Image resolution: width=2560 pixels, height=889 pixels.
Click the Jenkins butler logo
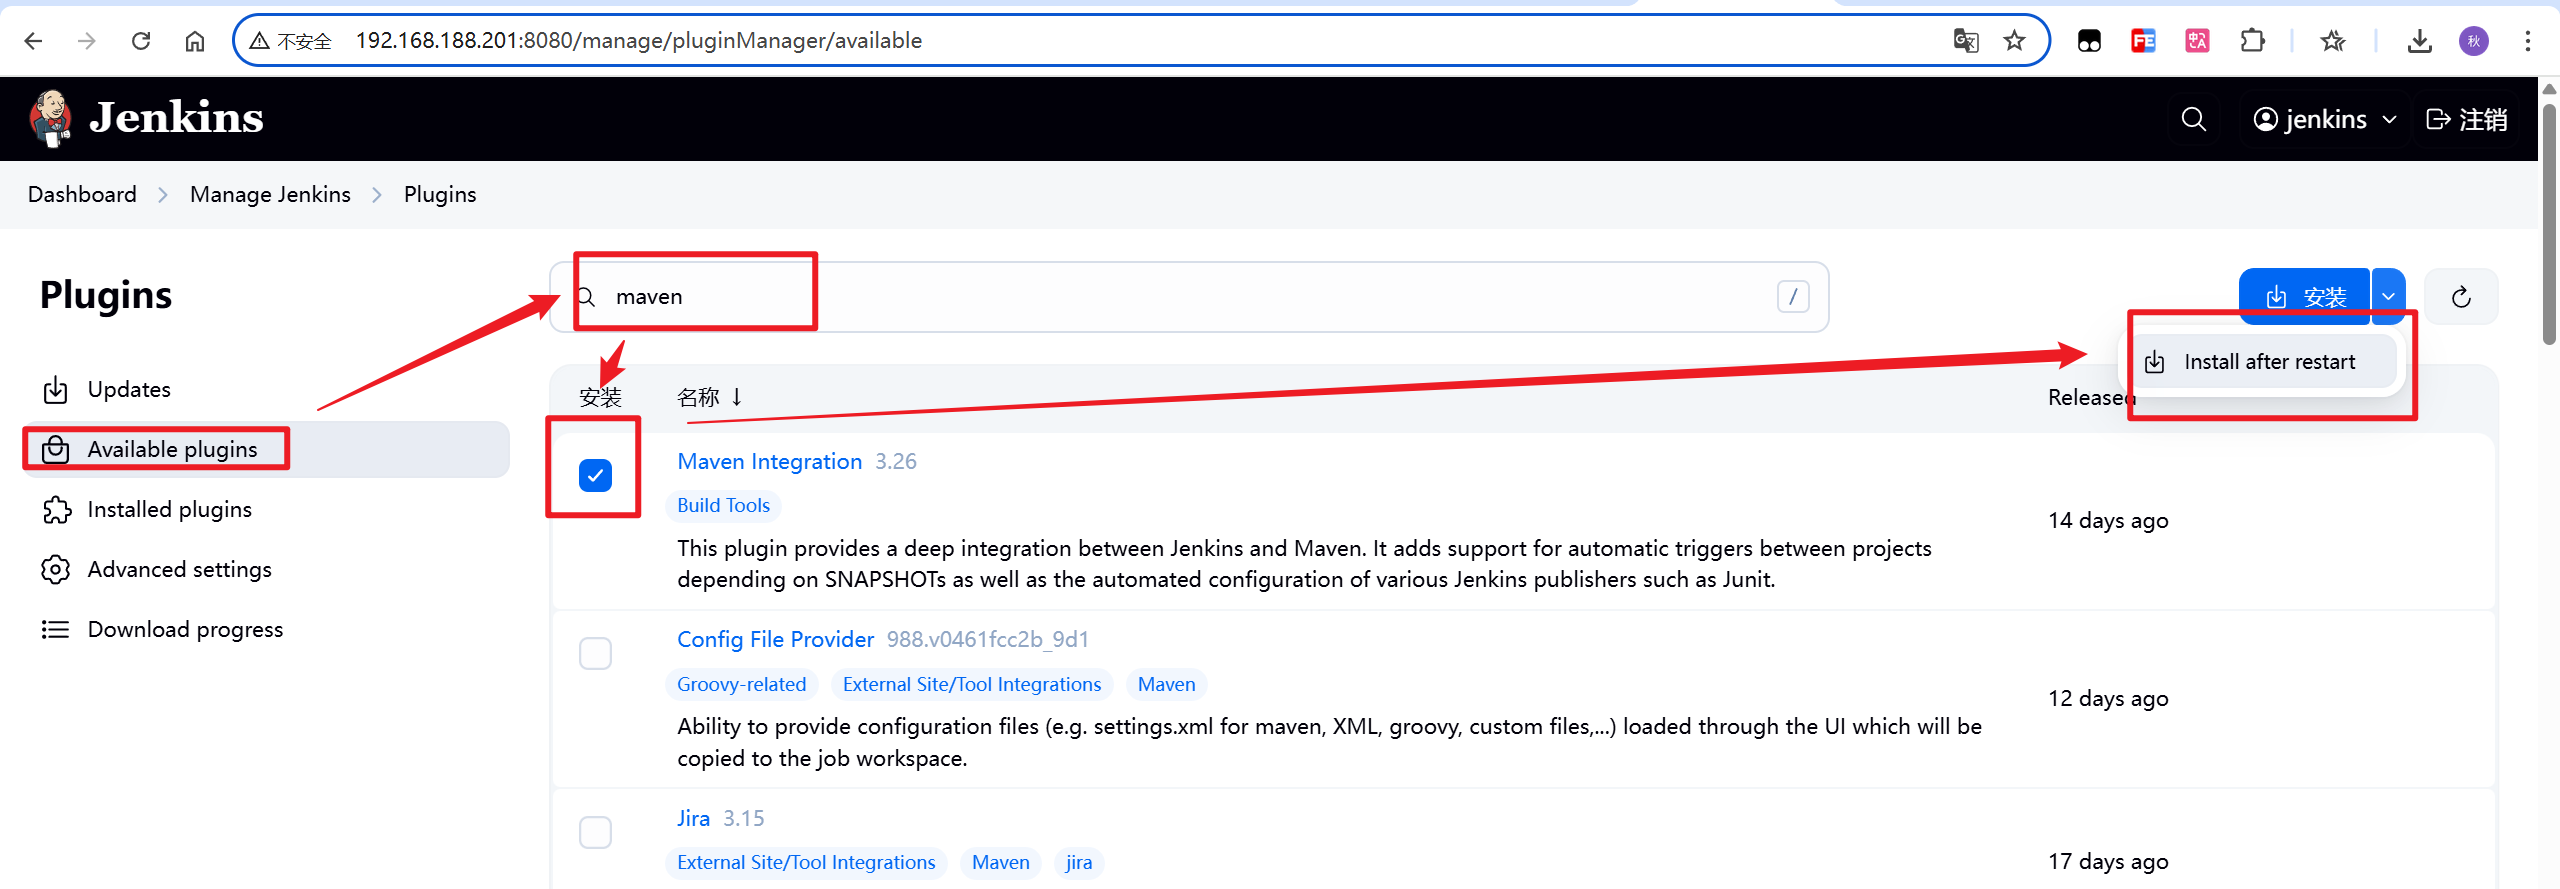click(50, 118)
